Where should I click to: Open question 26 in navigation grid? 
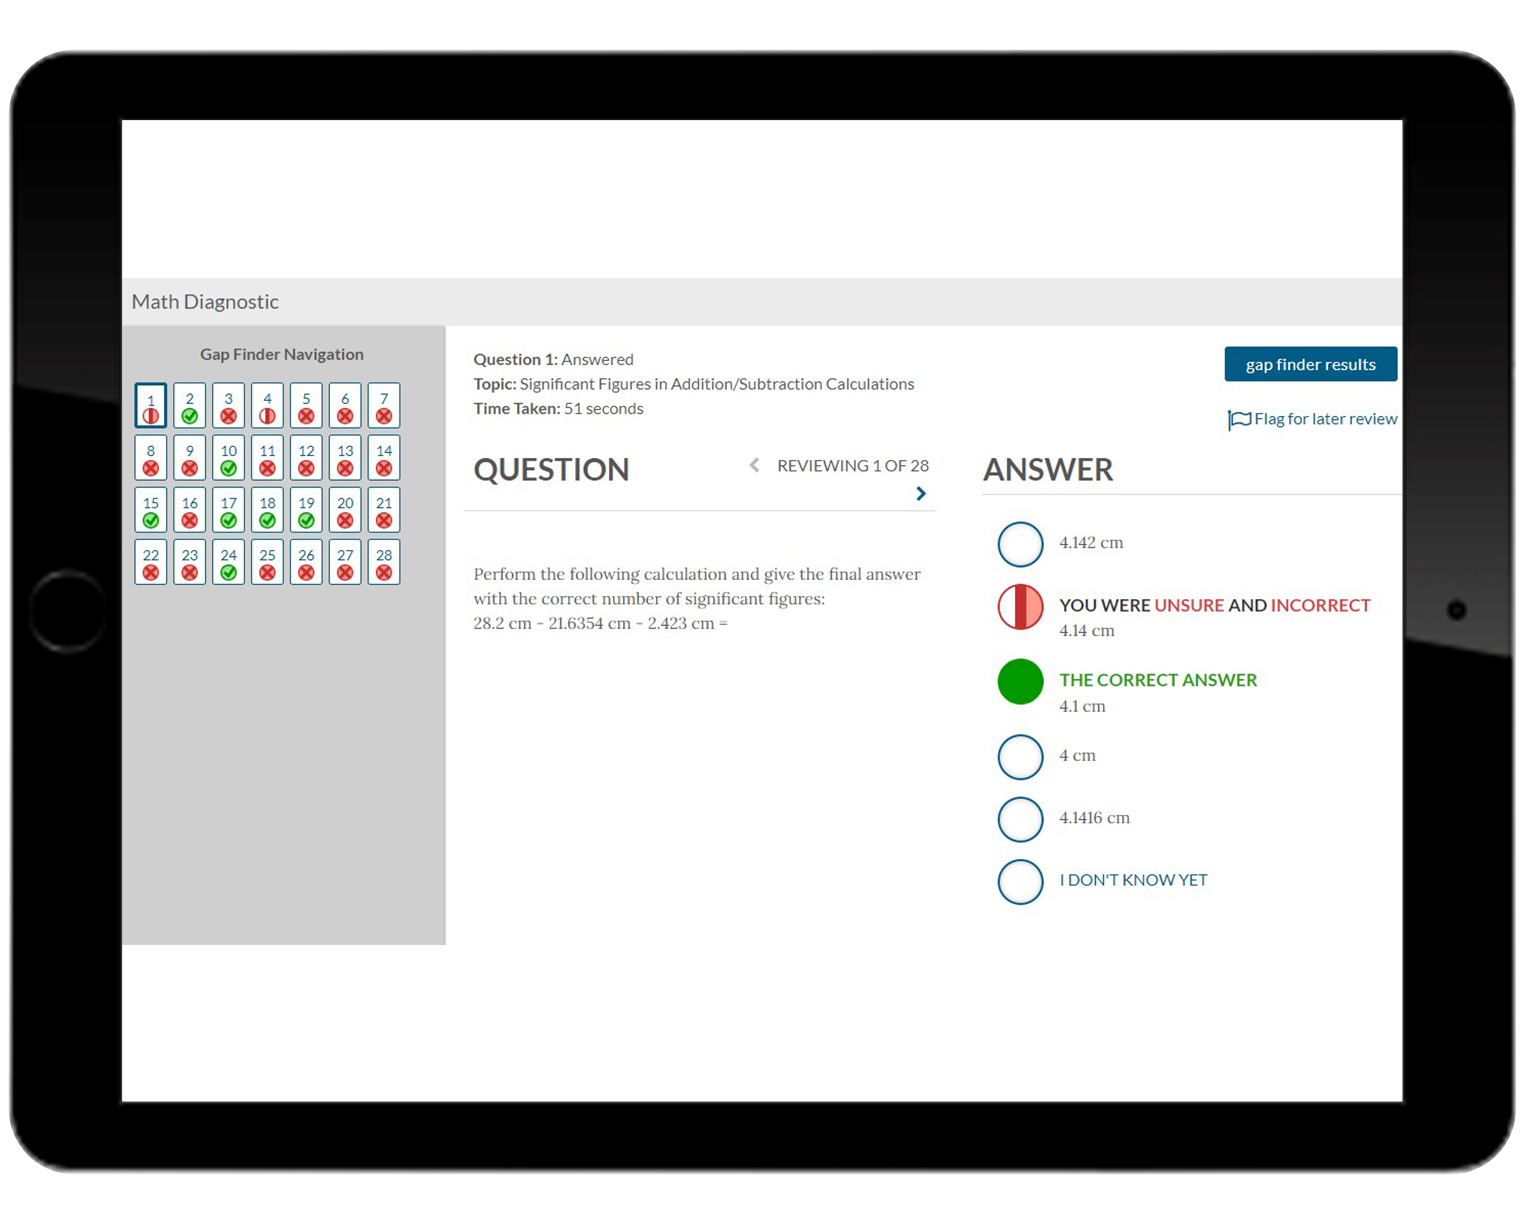[306, 562]
